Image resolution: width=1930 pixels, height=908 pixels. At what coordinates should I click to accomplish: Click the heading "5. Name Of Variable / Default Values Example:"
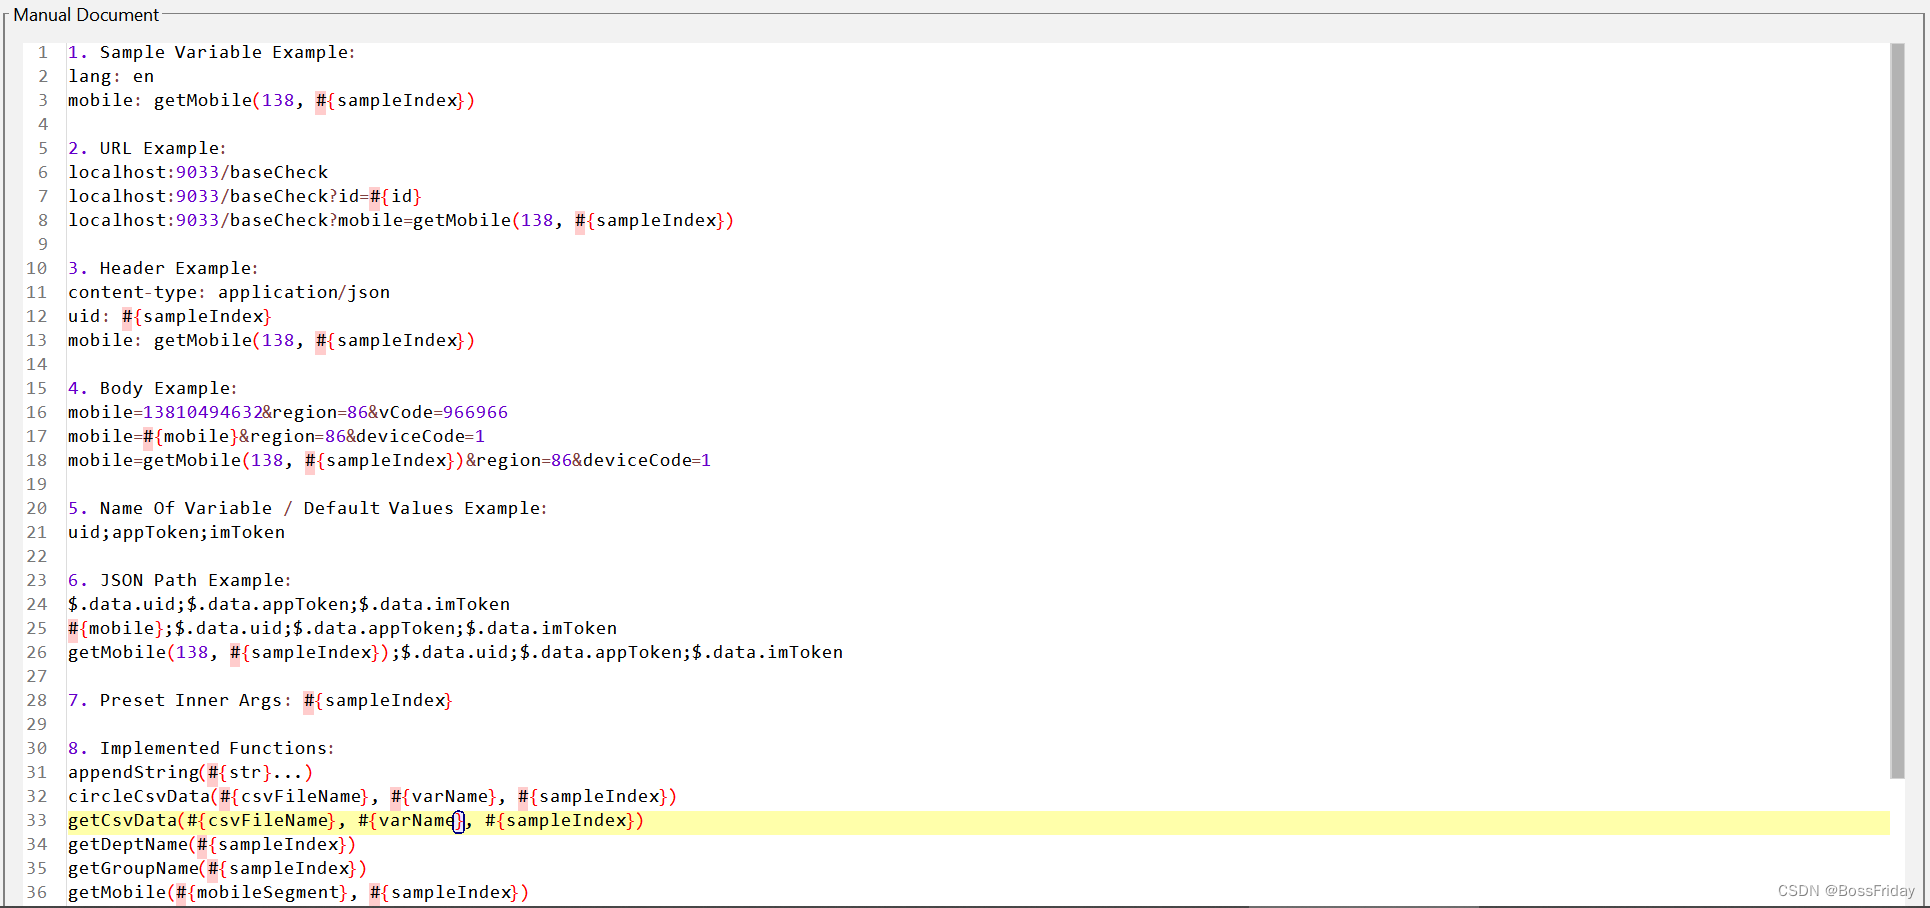[x=308, y=508]
